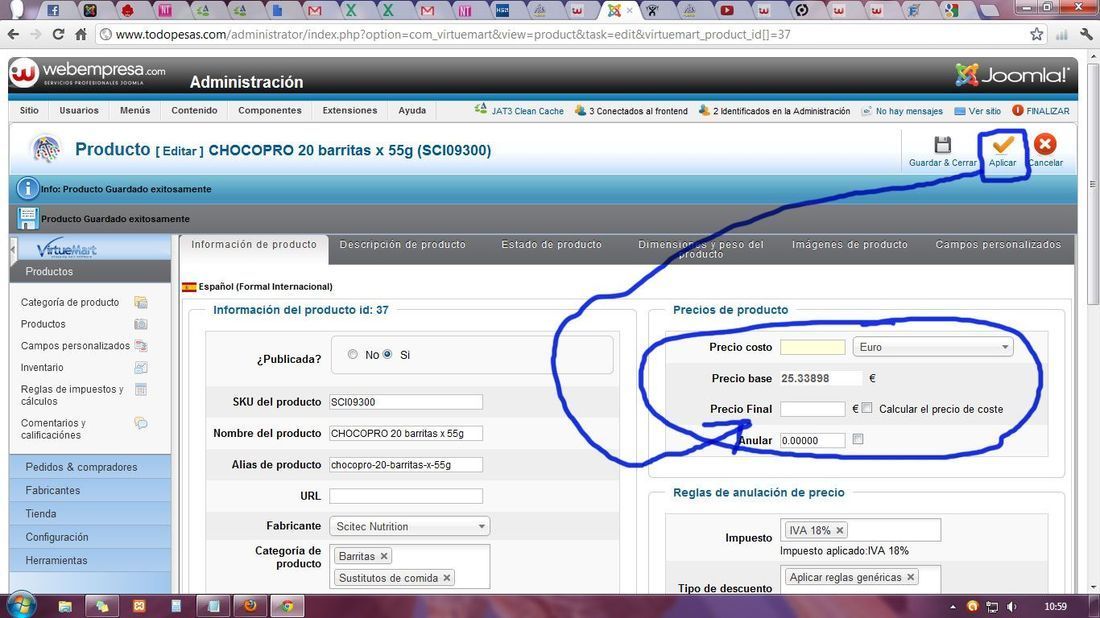Image resolution: width=1100 pixels, height=618 pixels.
Task: Click the Alias de producto field
Action: pyautogui.click(x=405, y=464)
